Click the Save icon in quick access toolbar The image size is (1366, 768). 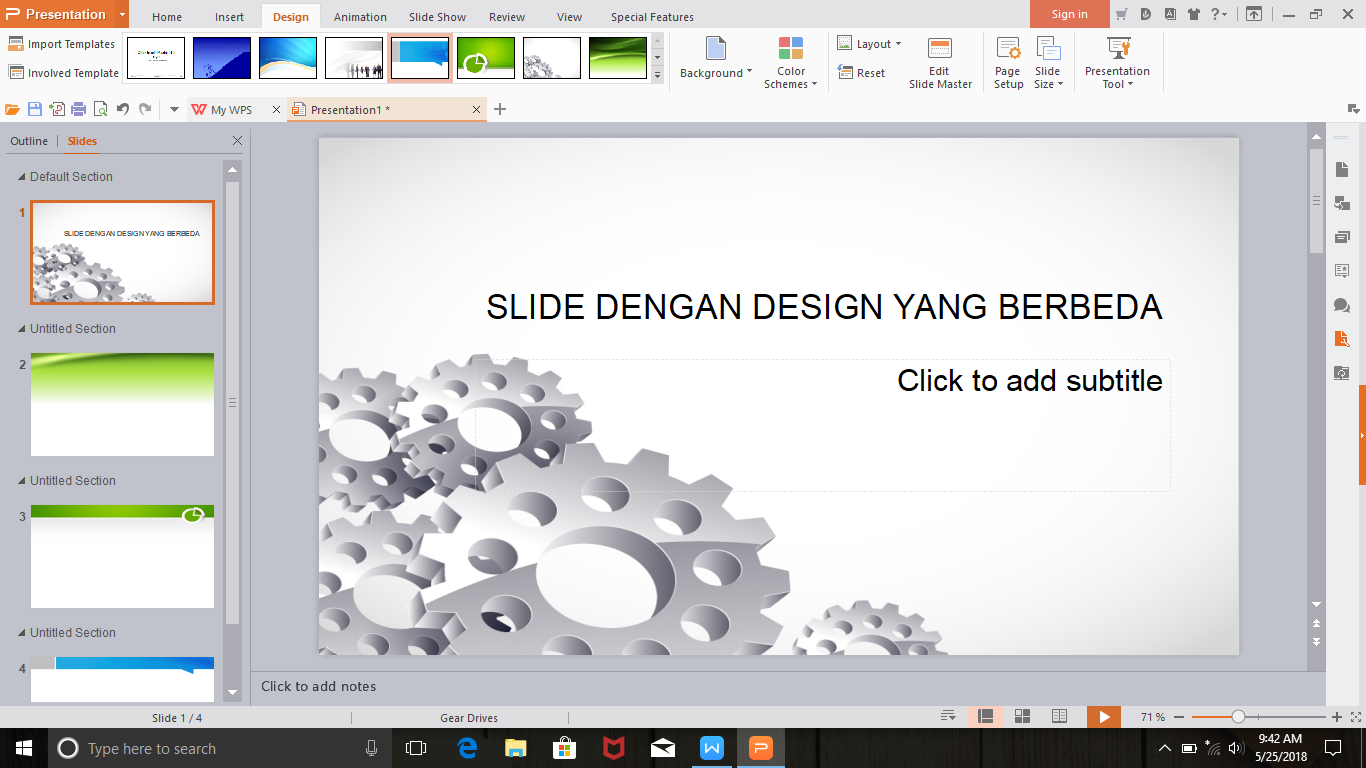pos(33,108)
